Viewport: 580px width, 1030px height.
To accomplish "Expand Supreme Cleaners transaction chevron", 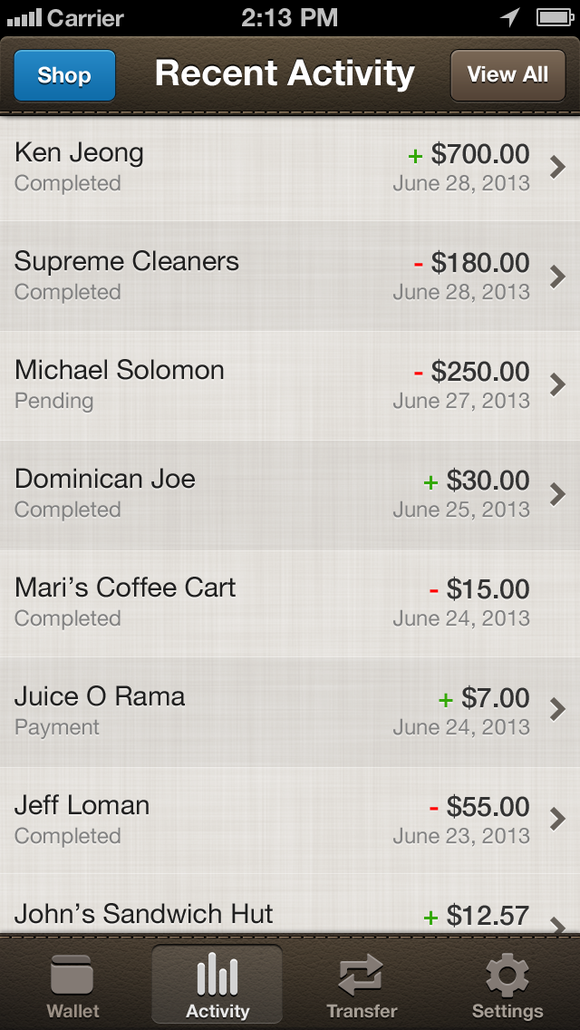I will [x=558, y=277].
